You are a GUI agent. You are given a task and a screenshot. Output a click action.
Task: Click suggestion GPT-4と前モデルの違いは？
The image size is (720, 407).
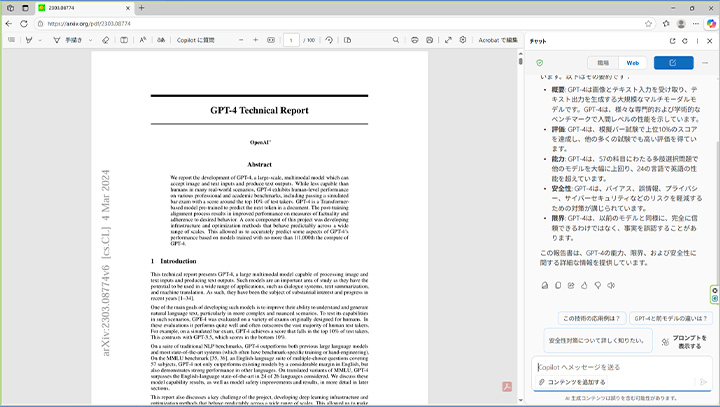click(670, 318)
